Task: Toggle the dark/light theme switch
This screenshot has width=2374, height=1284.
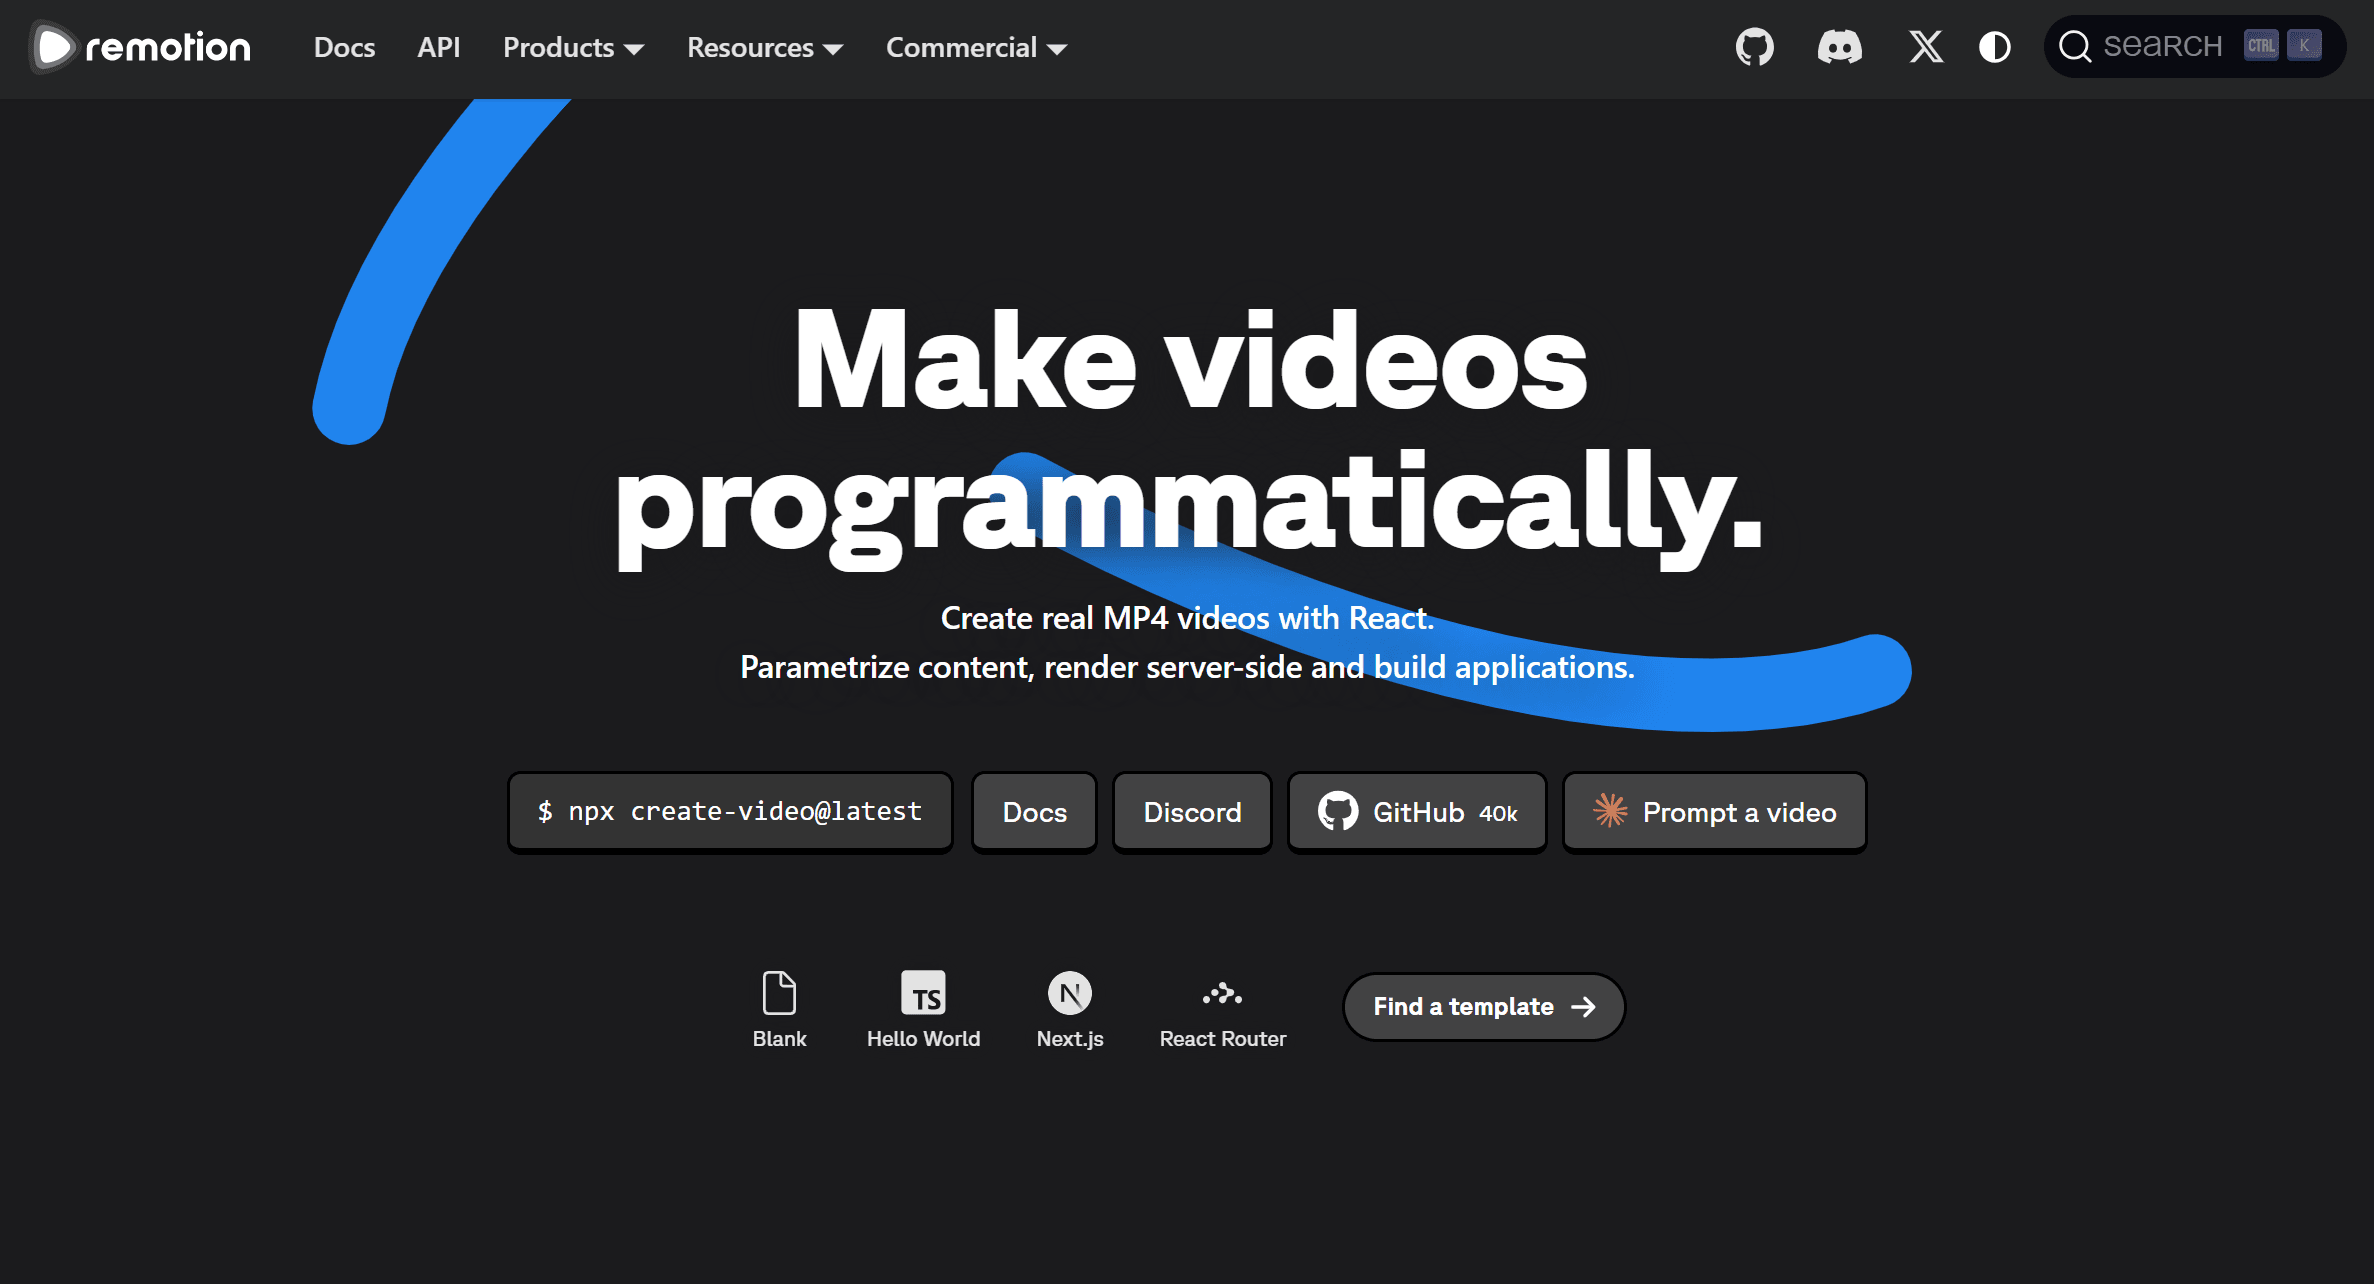Action: (1994, 47)
